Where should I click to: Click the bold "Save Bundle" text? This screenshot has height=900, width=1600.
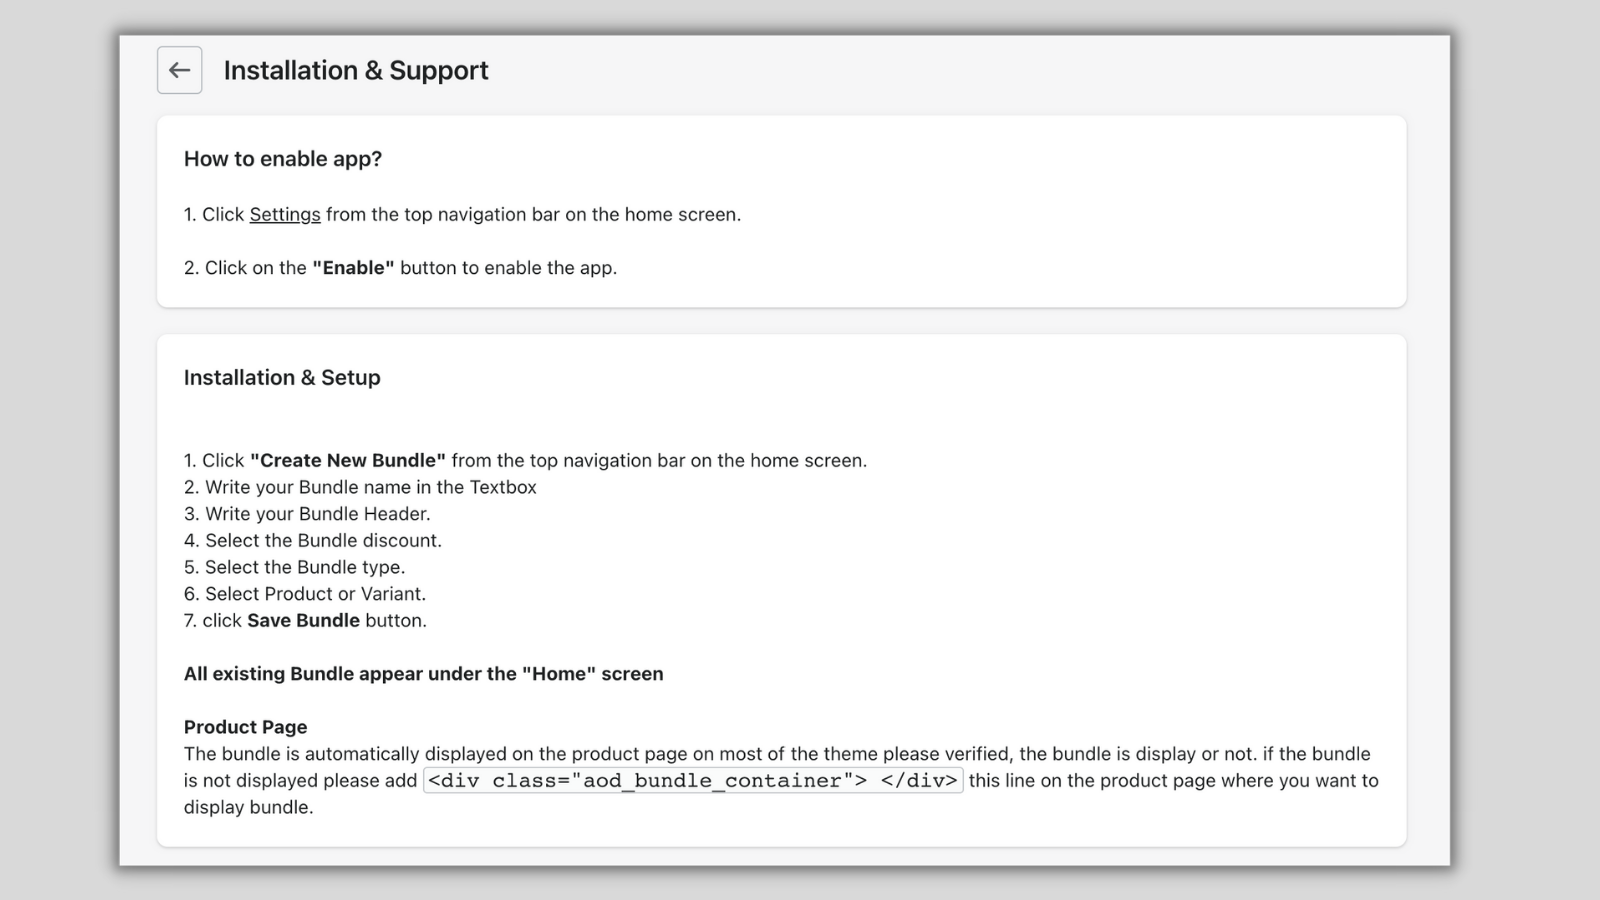pyautogui.click(x=303, y=621)
